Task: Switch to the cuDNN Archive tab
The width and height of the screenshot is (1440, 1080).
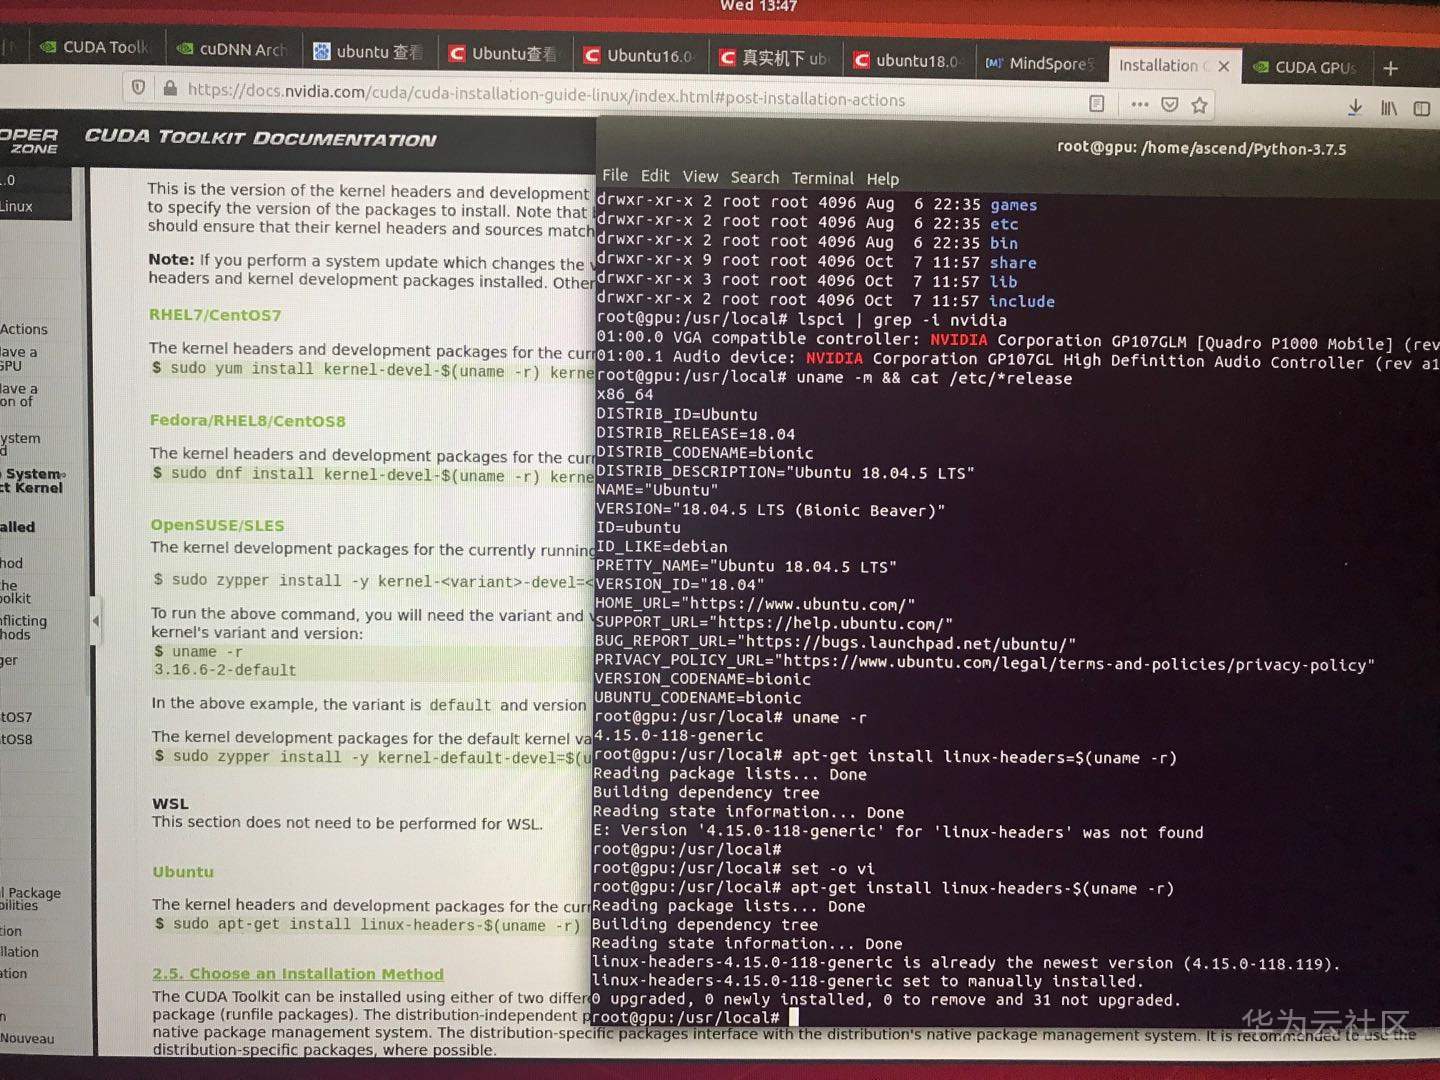Action: coord(231,49)
